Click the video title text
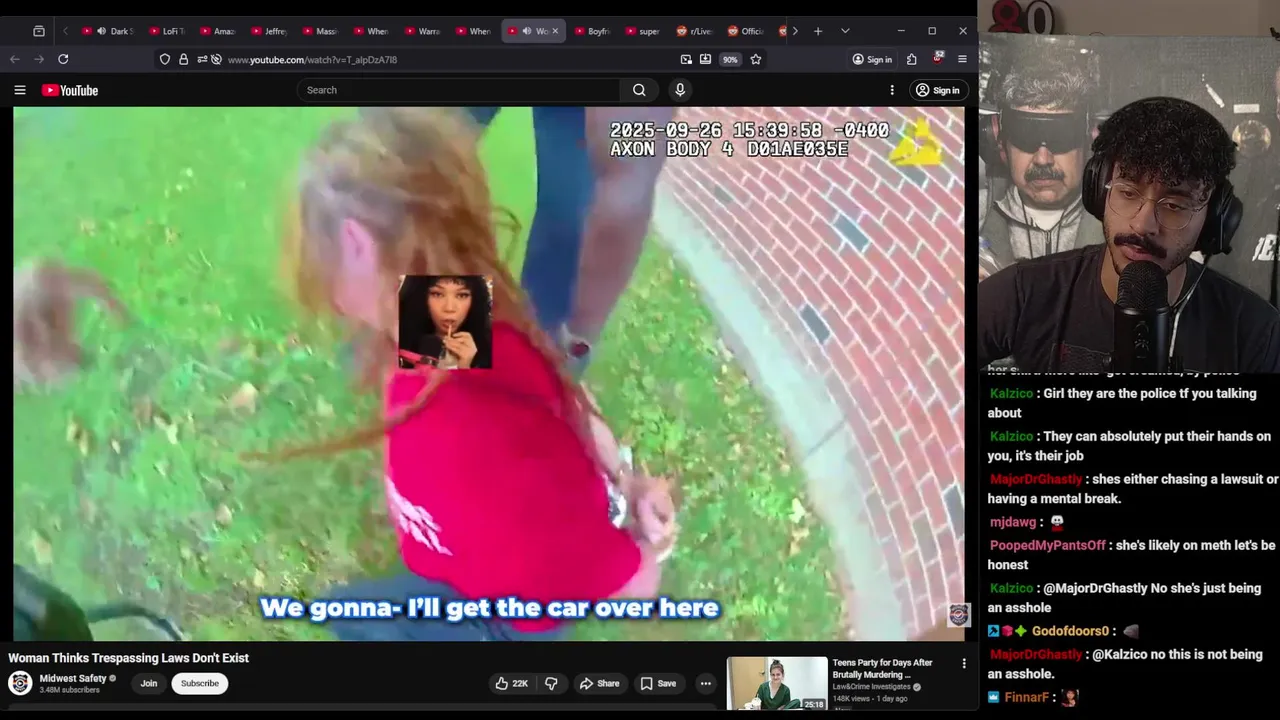The image size is (1280, 720). coord(129,658)
